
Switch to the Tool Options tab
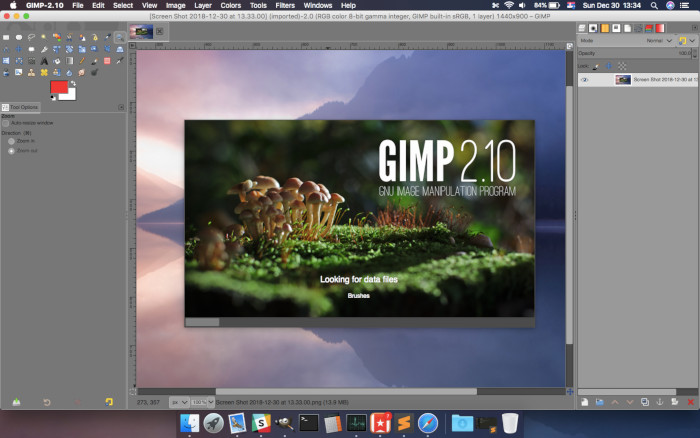[20, 107]
